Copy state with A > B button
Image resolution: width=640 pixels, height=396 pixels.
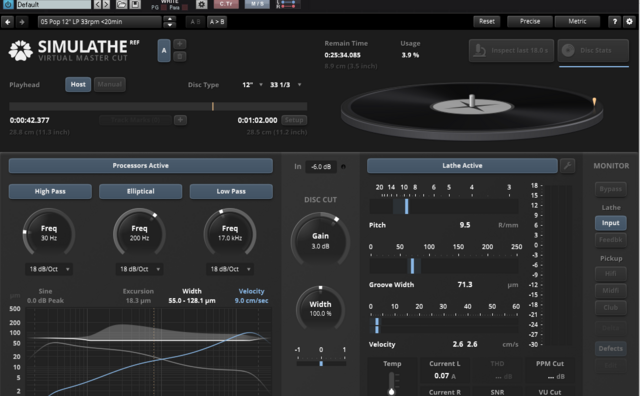click(217, 22)
